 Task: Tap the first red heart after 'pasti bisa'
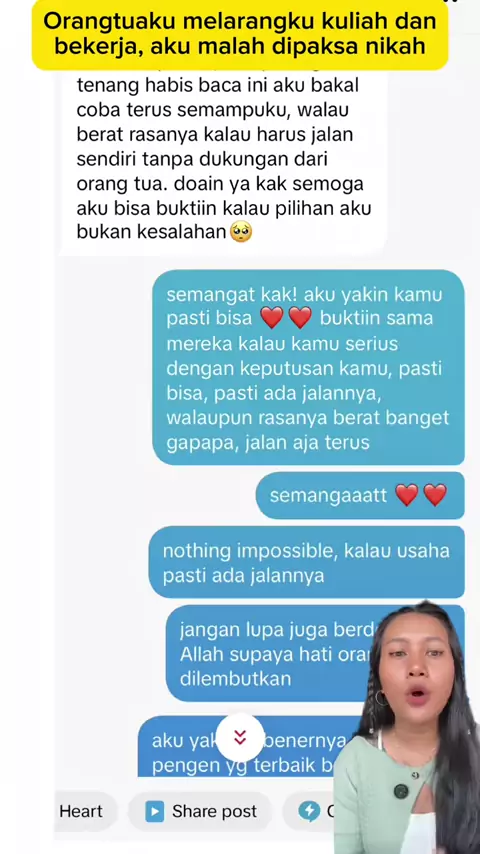tap(272, 318)
